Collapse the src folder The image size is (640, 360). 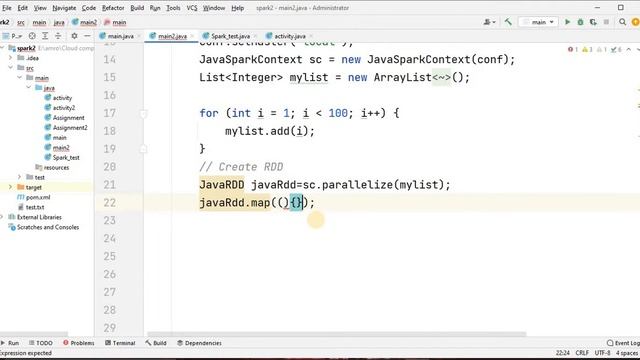11,68
